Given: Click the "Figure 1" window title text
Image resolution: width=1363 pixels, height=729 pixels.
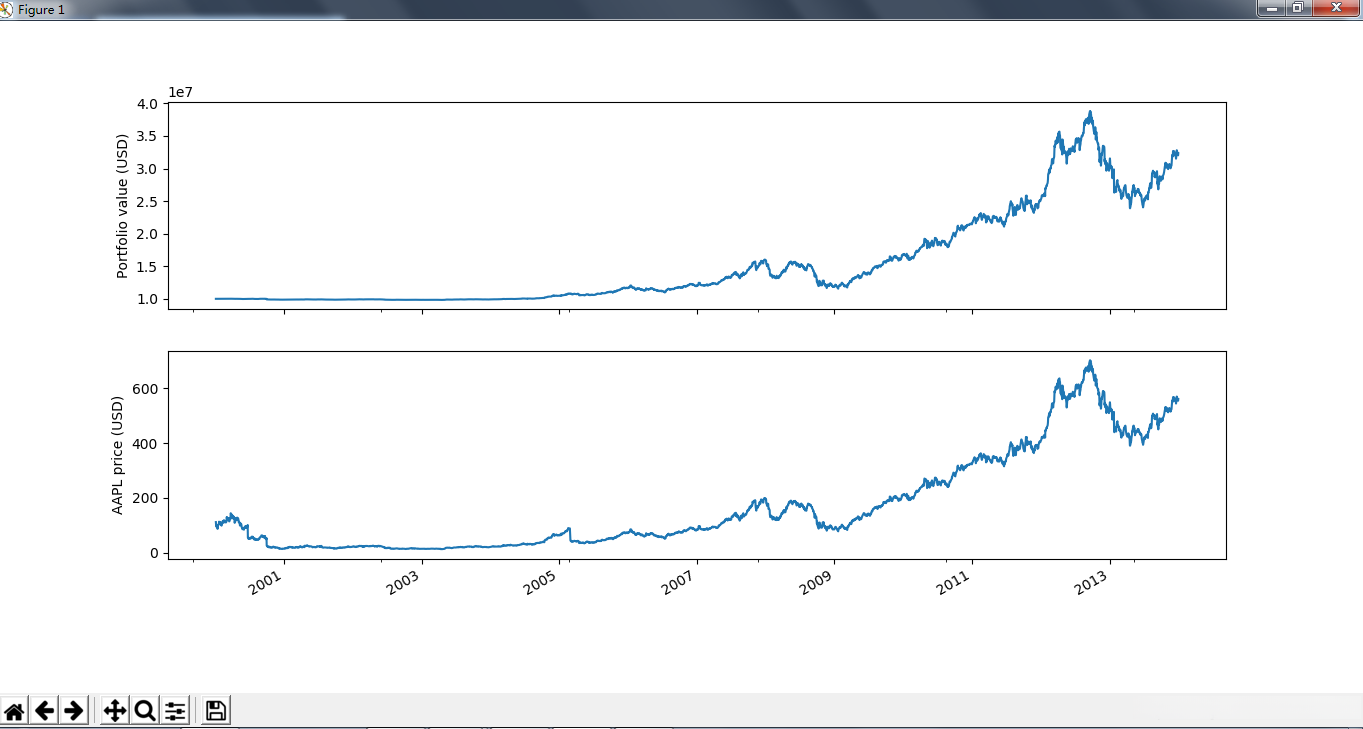Looking at the screenshot, I should coord(41,9).
